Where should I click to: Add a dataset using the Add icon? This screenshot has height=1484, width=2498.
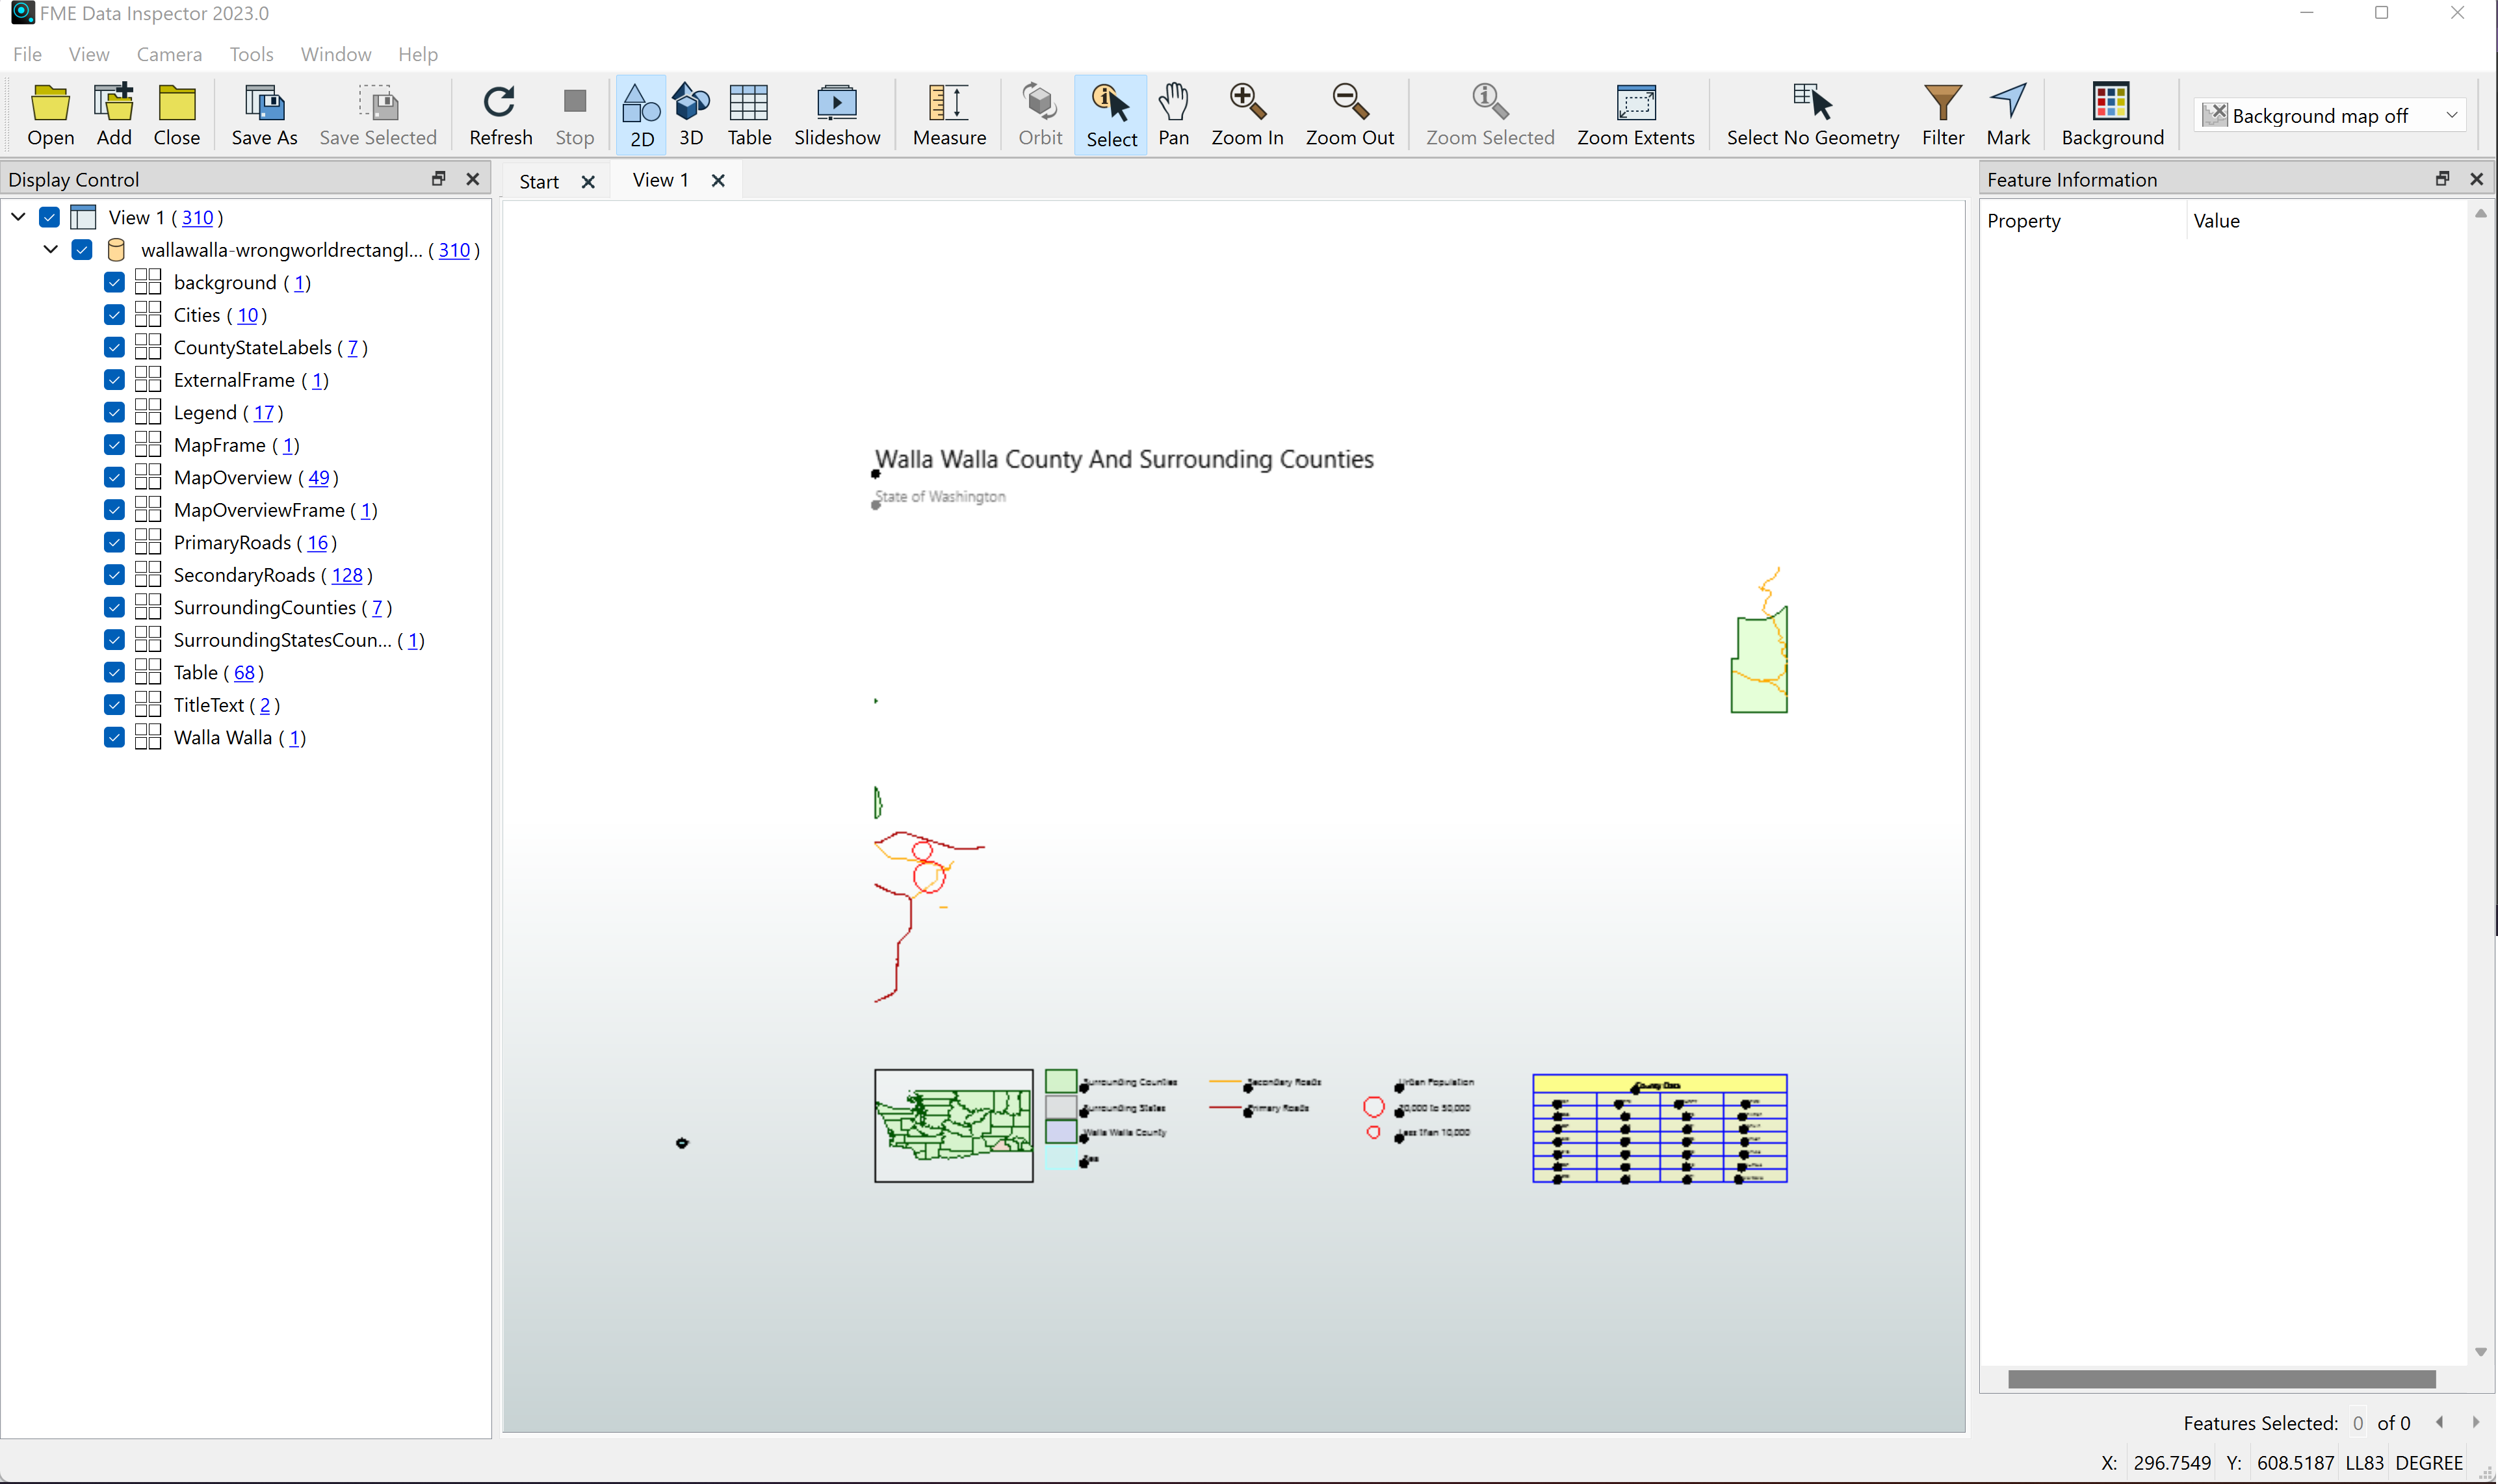pos(114,115)
